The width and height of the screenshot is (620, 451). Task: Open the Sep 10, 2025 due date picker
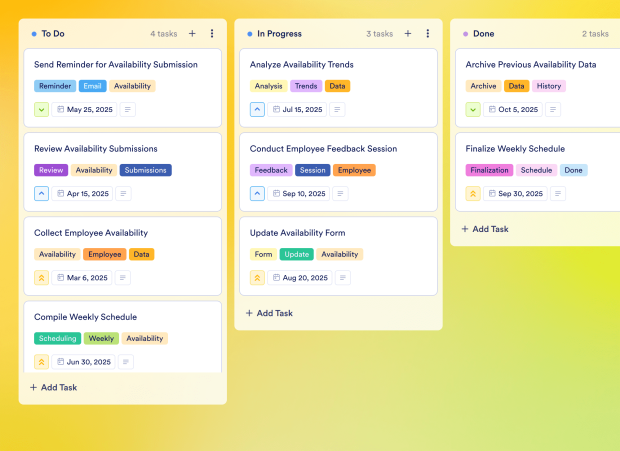[x=302, y=194]
